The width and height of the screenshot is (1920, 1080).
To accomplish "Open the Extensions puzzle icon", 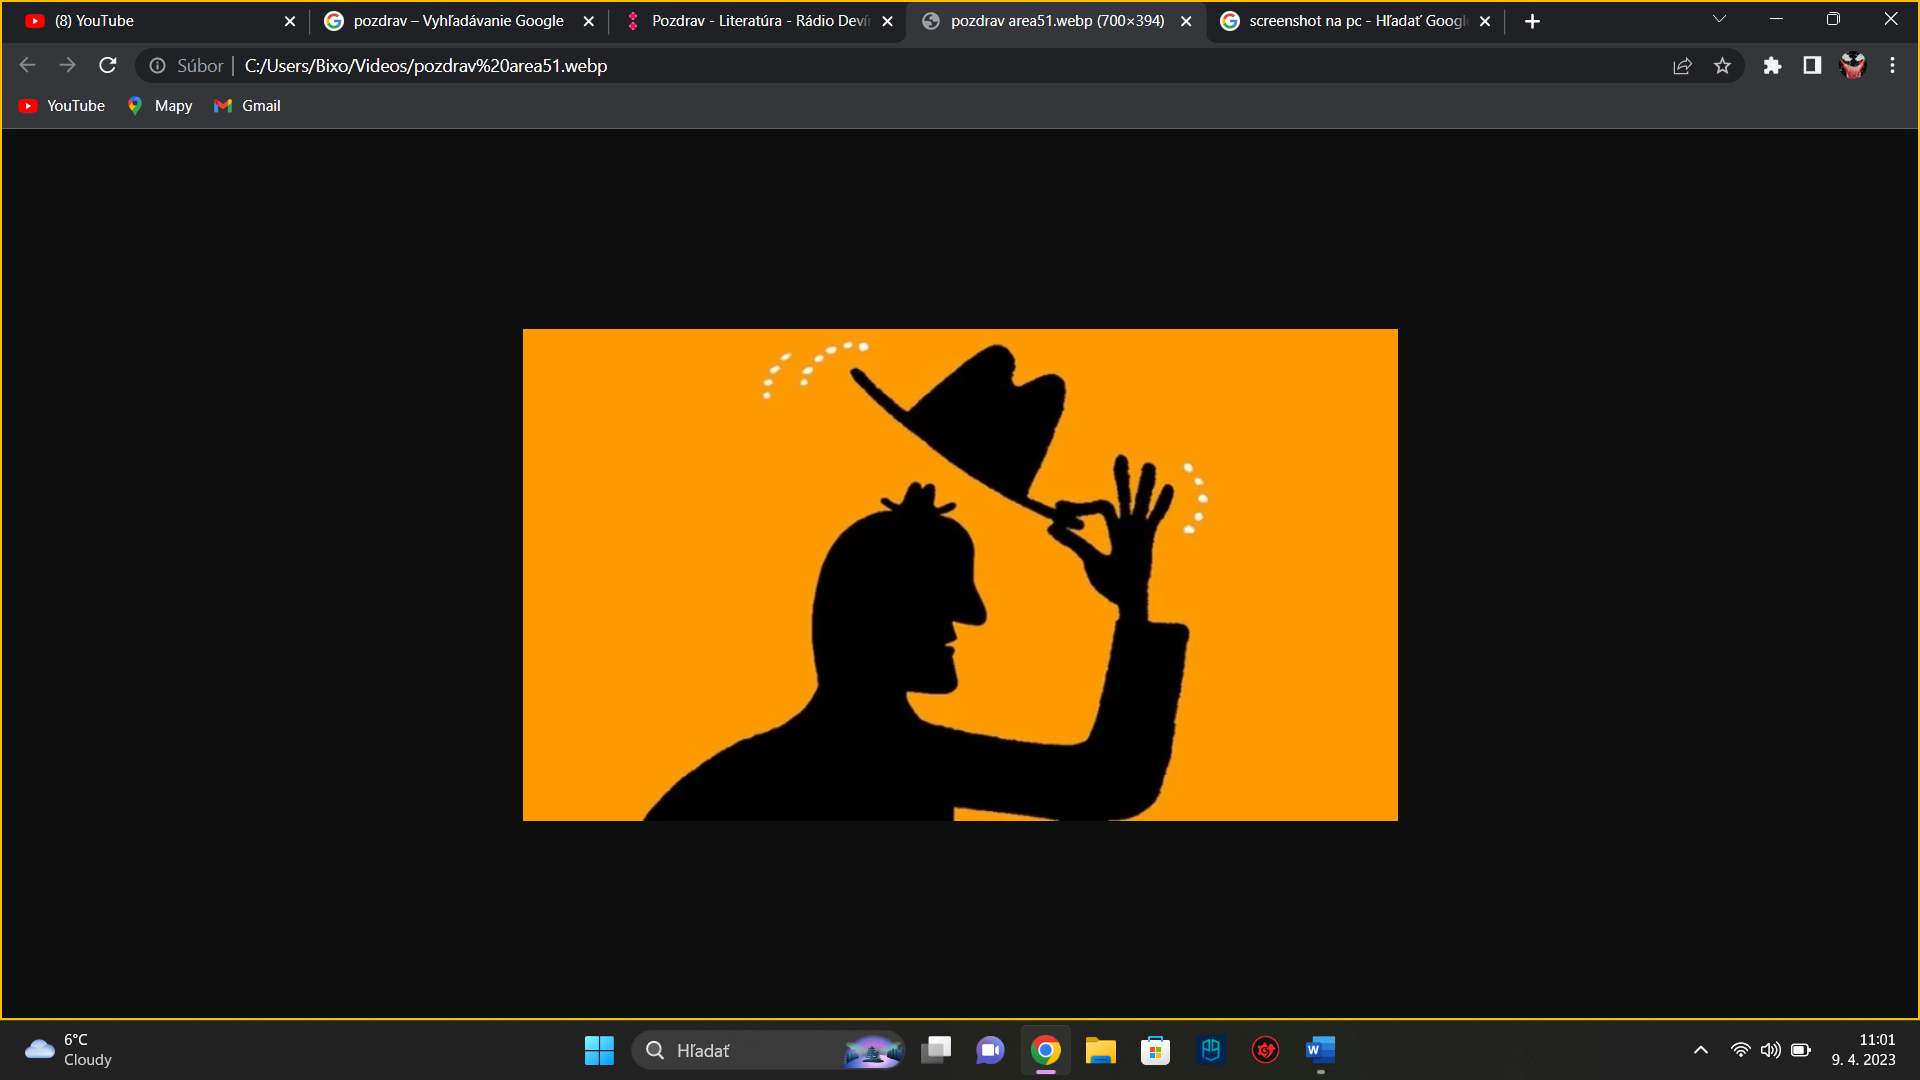I will pyautogui.click(x=1772, y=66).
